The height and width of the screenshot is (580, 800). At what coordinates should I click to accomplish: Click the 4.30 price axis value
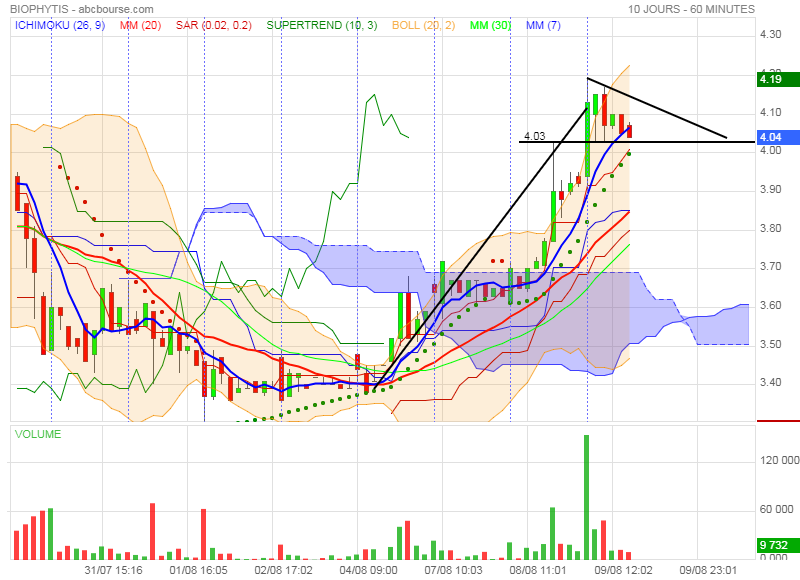pos(770,34)
